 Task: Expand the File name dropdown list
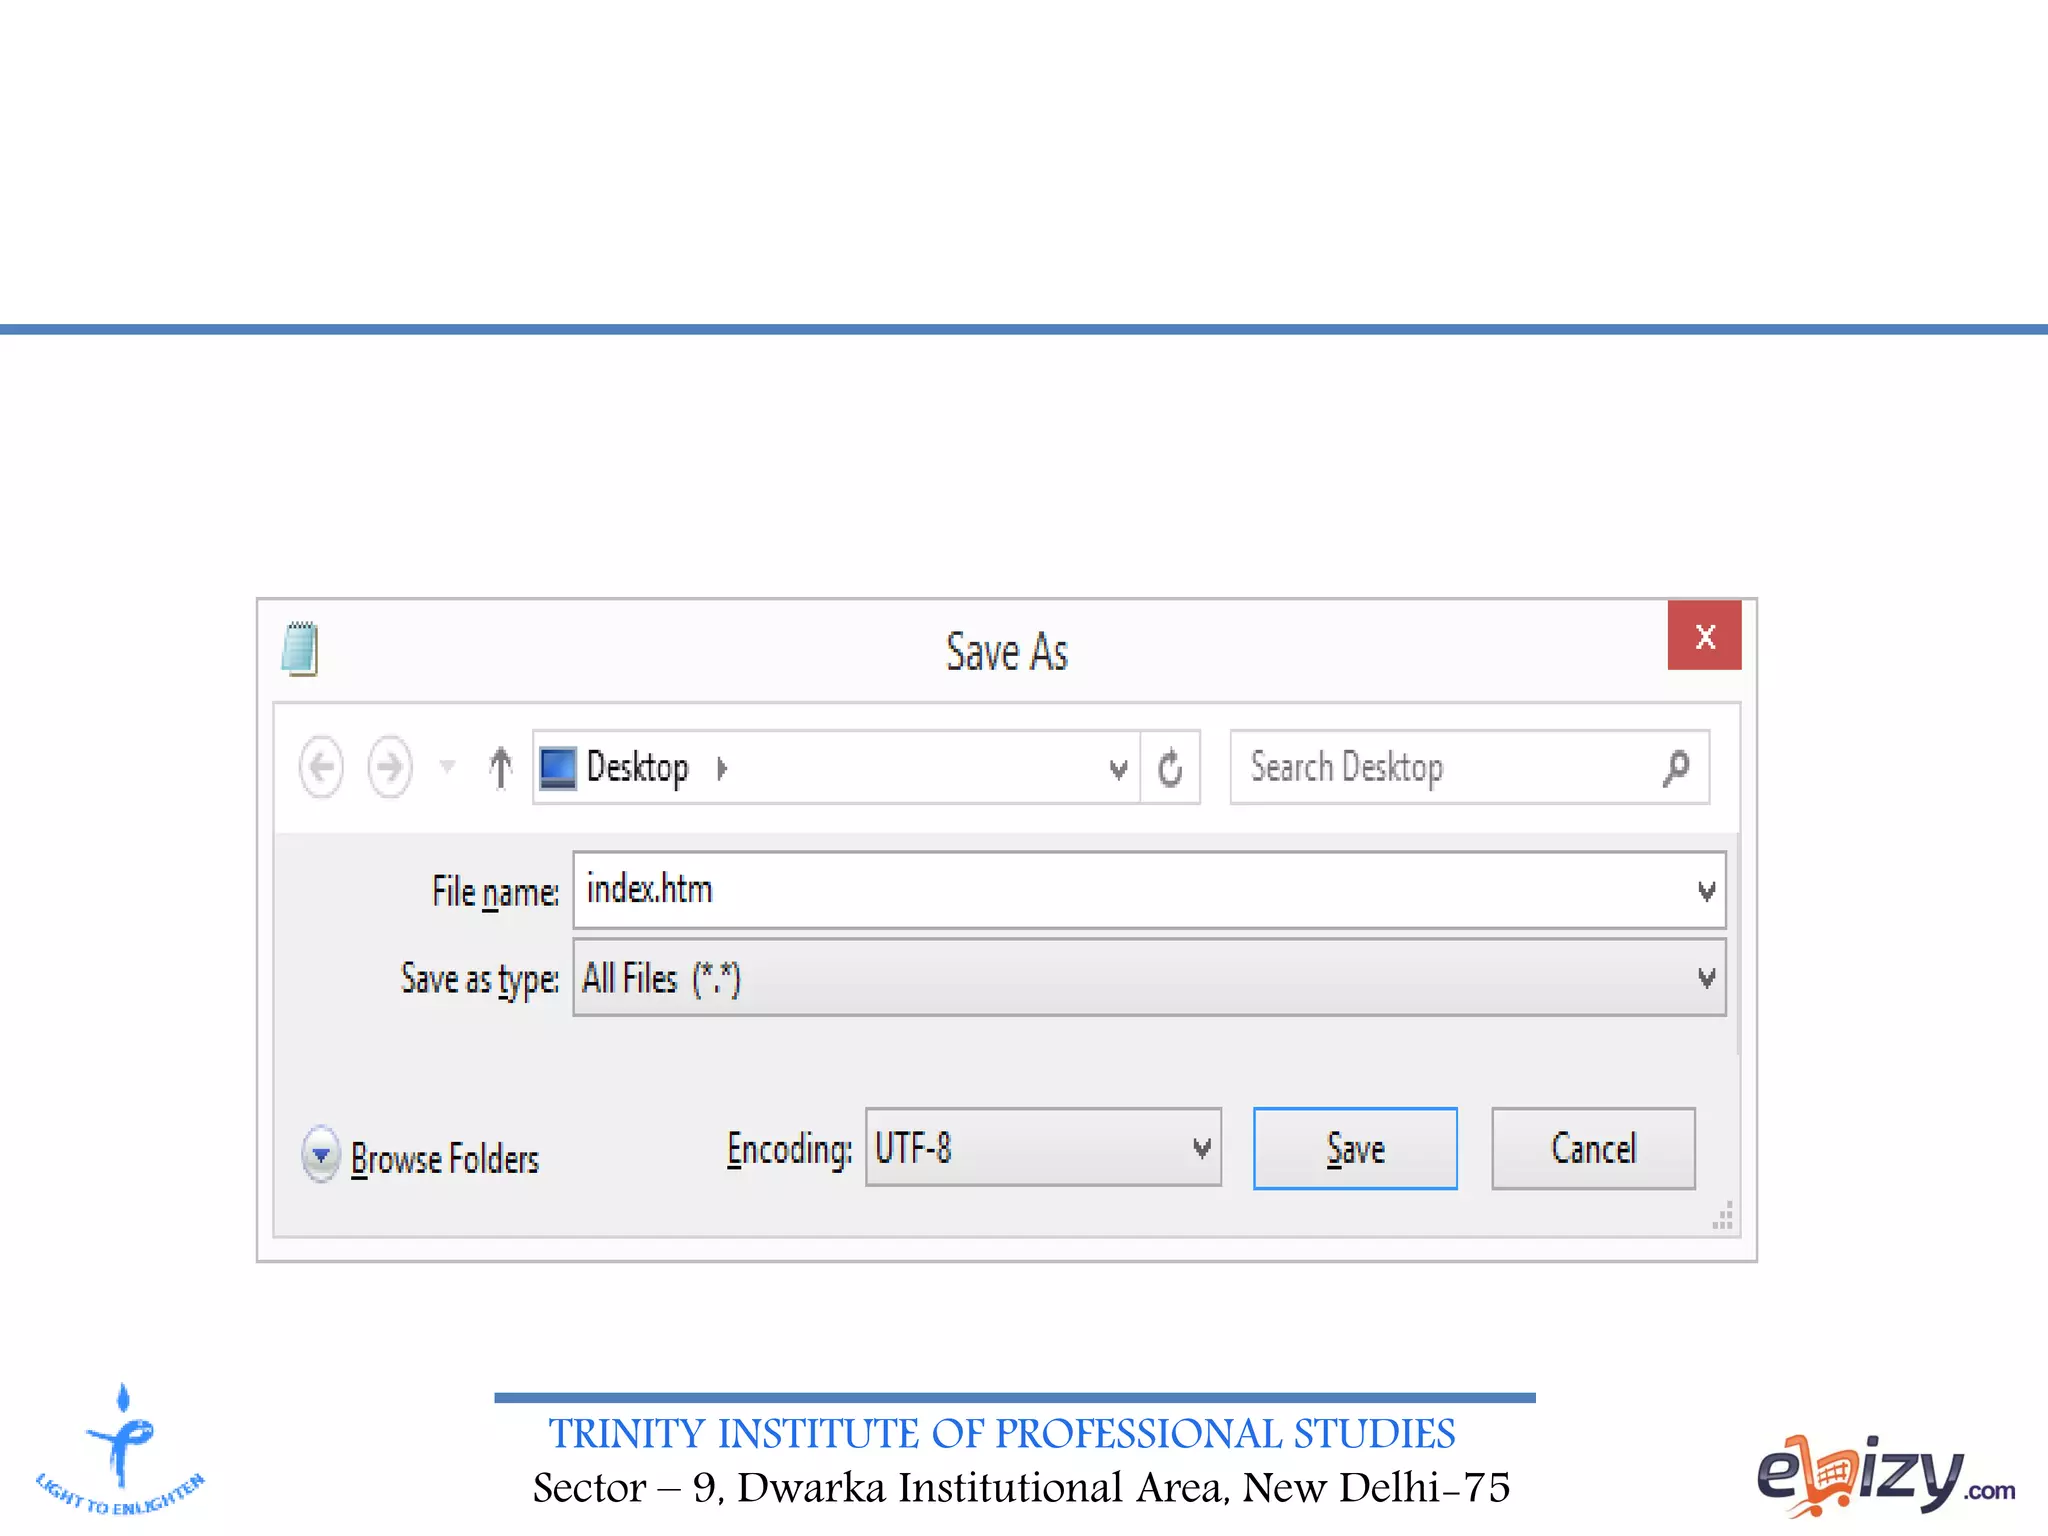[1706, 890]
